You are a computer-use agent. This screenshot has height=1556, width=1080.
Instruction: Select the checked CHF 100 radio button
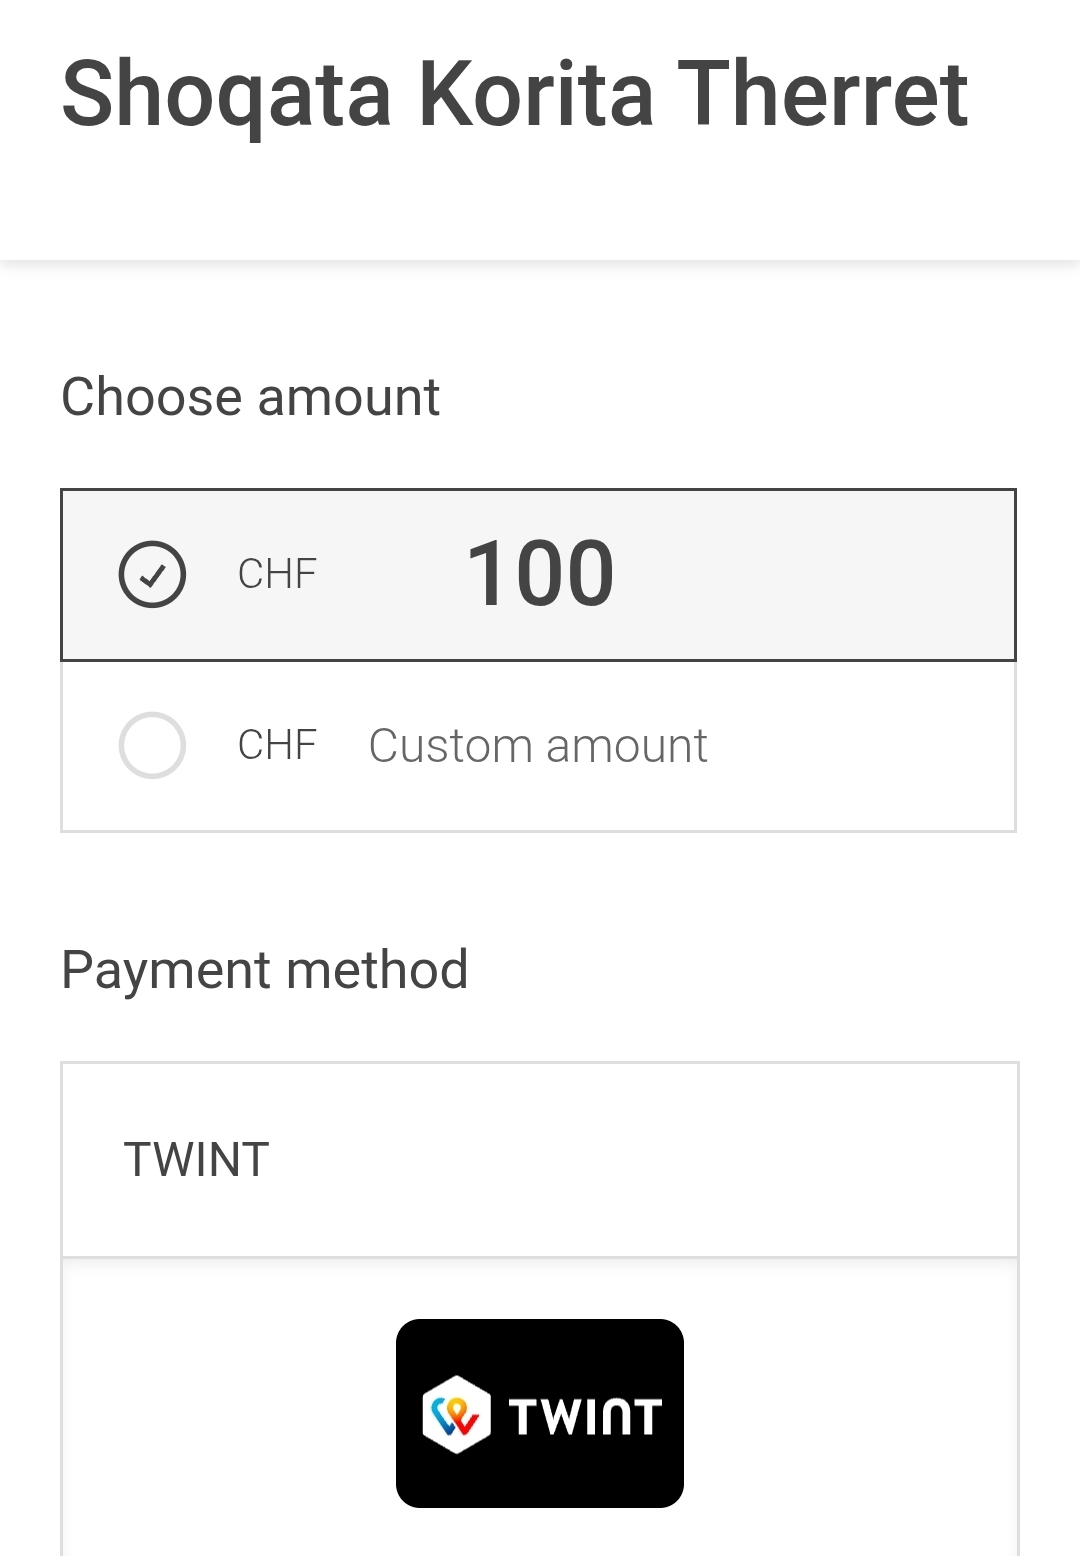[x=152, y=574]
